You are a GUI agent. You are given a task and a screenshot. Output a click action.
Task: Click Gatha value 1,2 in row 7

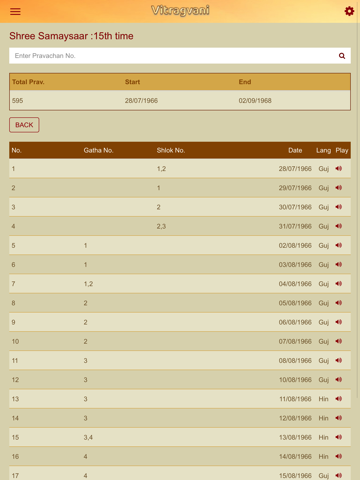pyautogui.click(x=88, y=284)
